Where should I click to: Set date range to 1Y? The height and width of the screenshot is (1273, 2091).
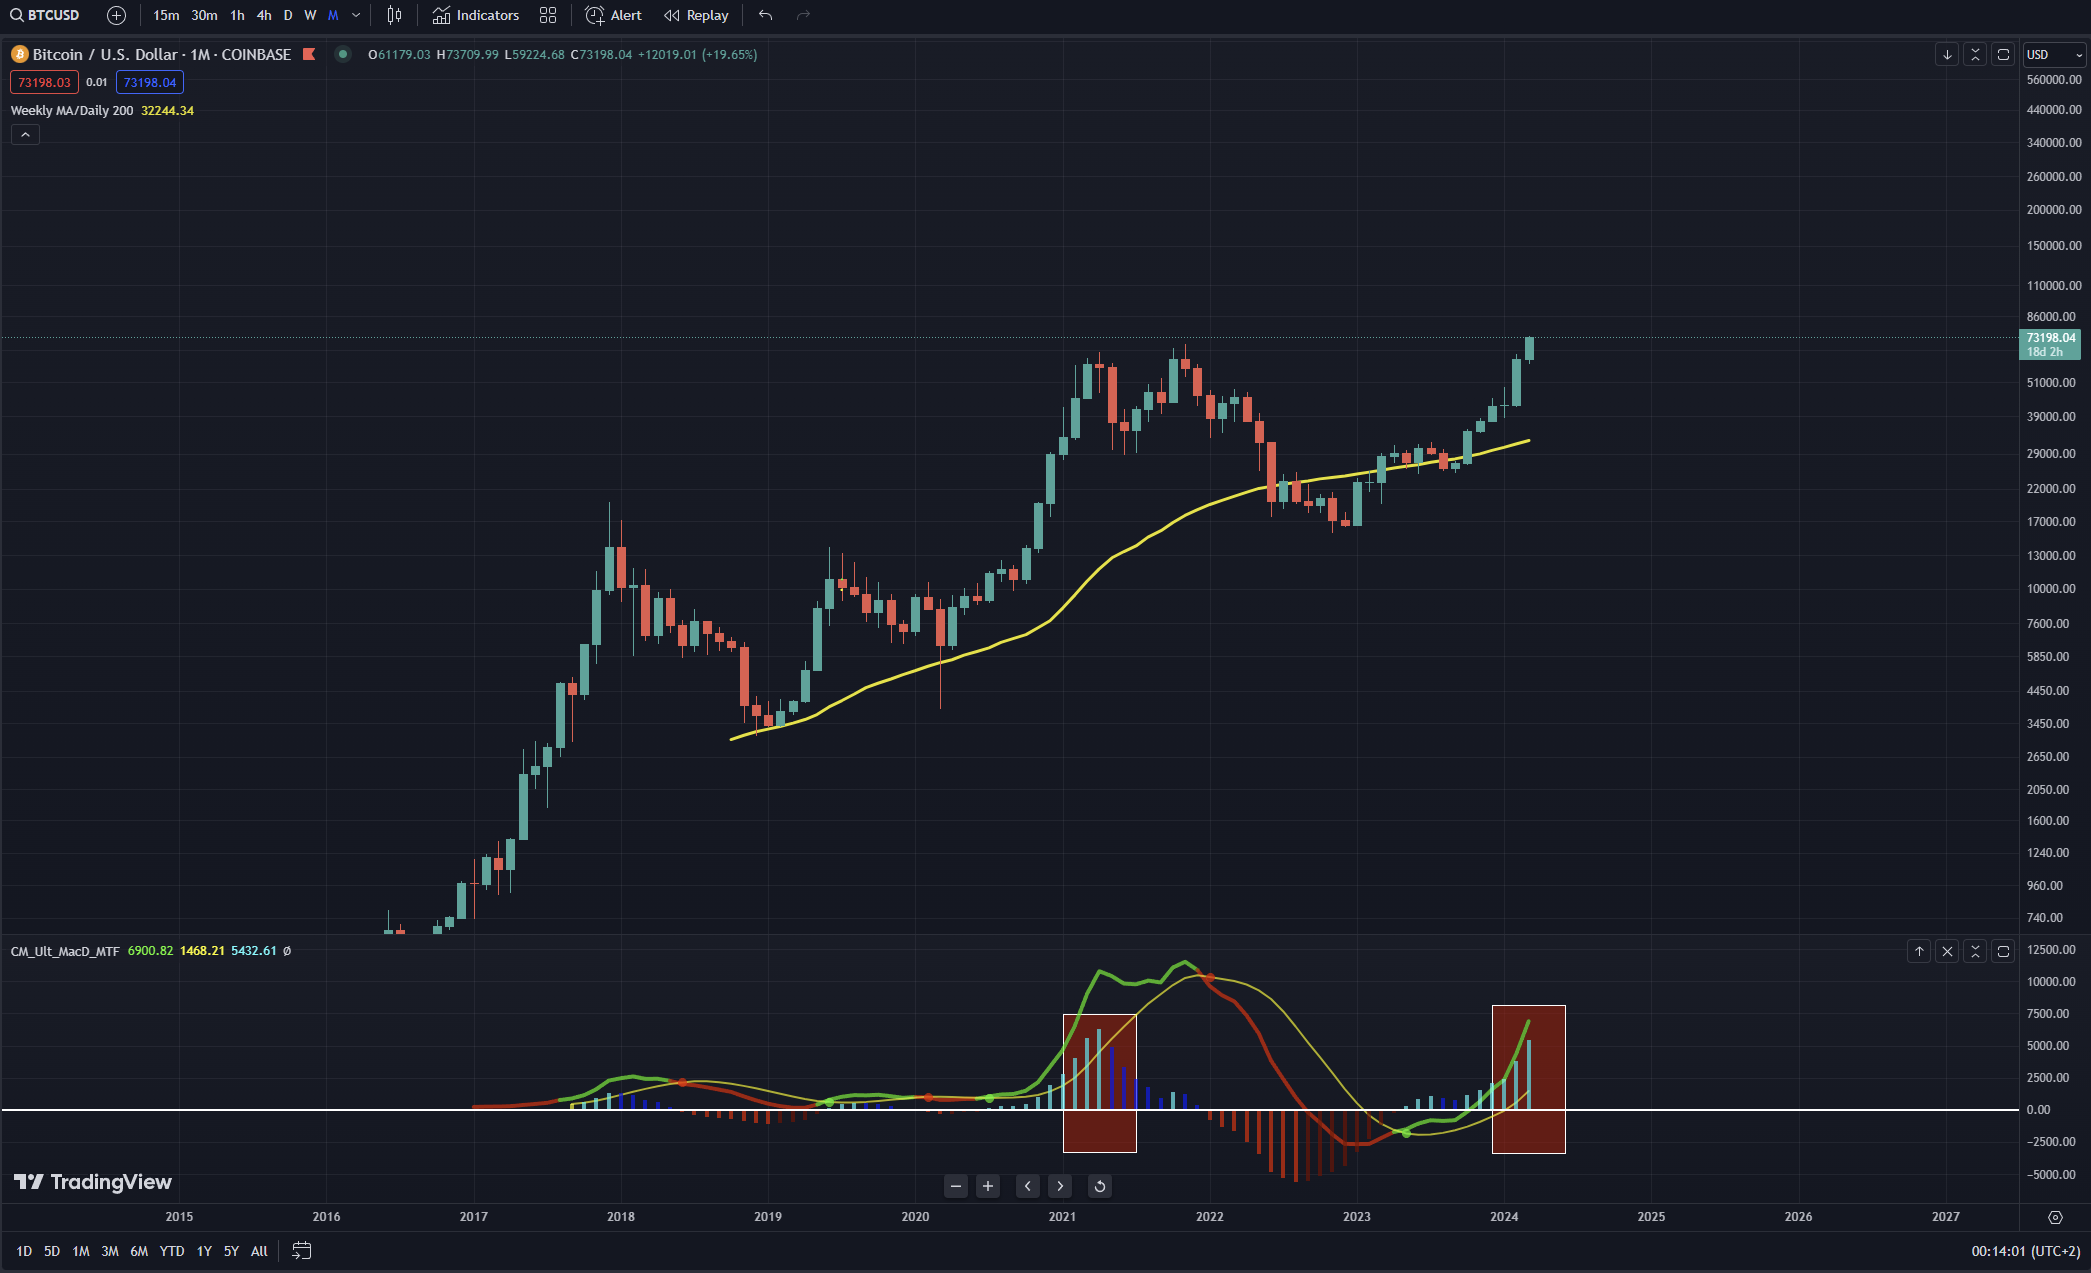coord(204,1251)
